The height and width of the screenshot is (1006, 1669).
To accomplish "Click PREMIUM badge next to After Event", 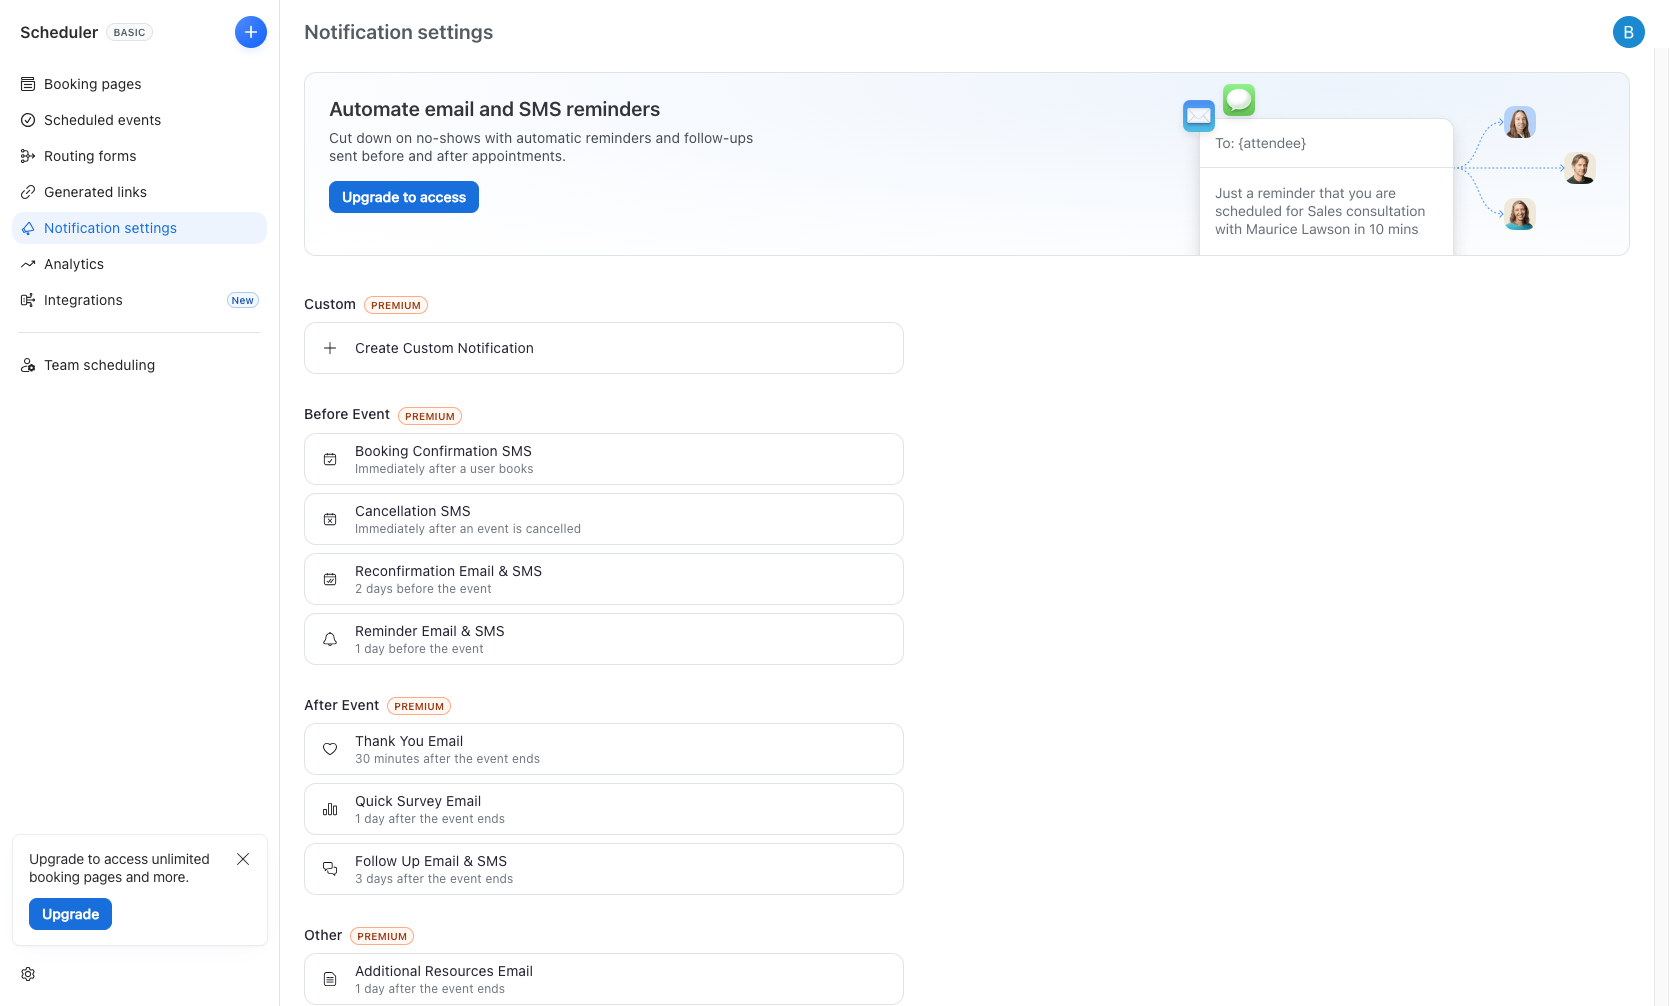I will click(x=419, y=706).
